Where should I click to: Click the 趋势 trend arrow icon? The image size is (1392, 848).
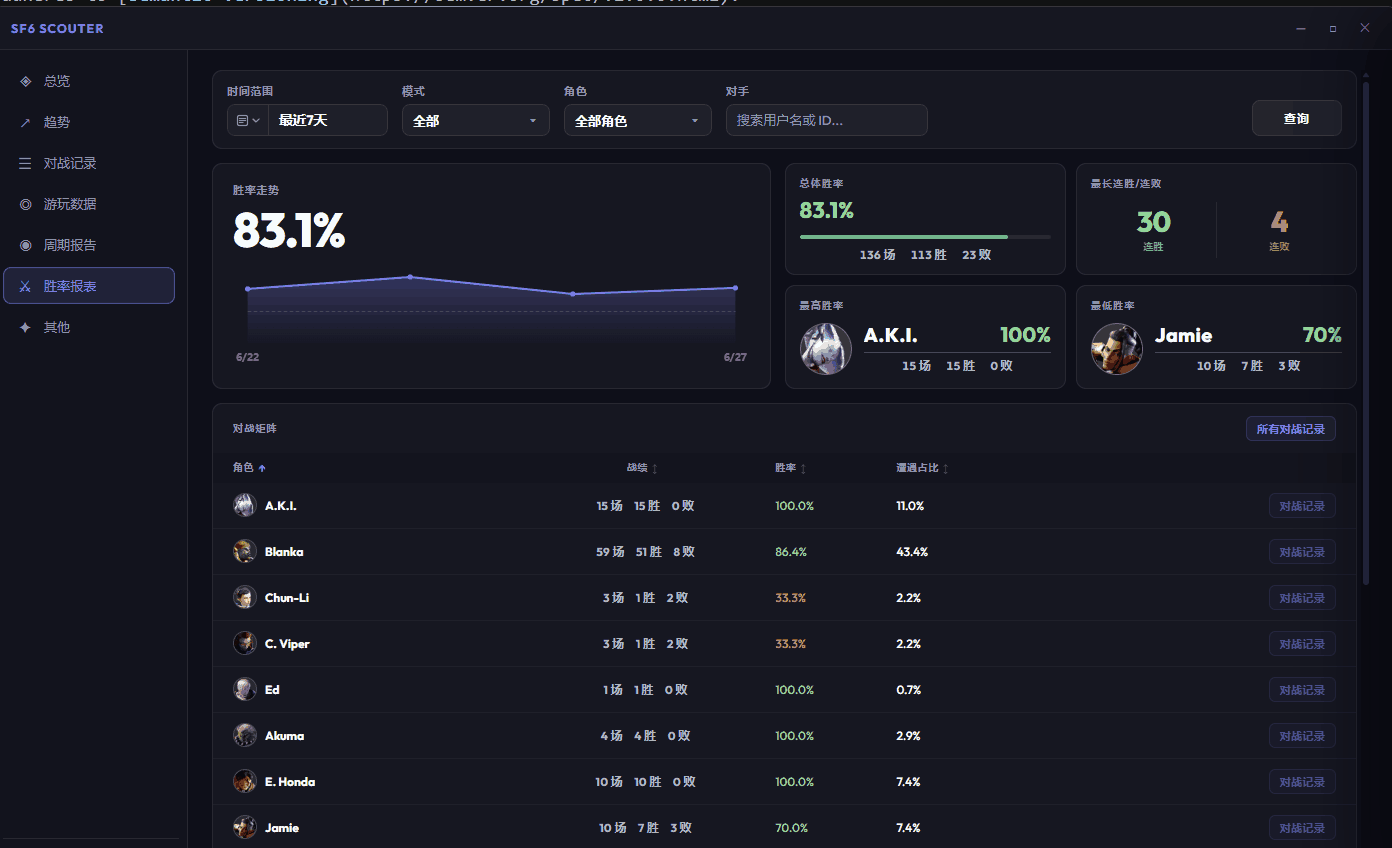point(26,122)
